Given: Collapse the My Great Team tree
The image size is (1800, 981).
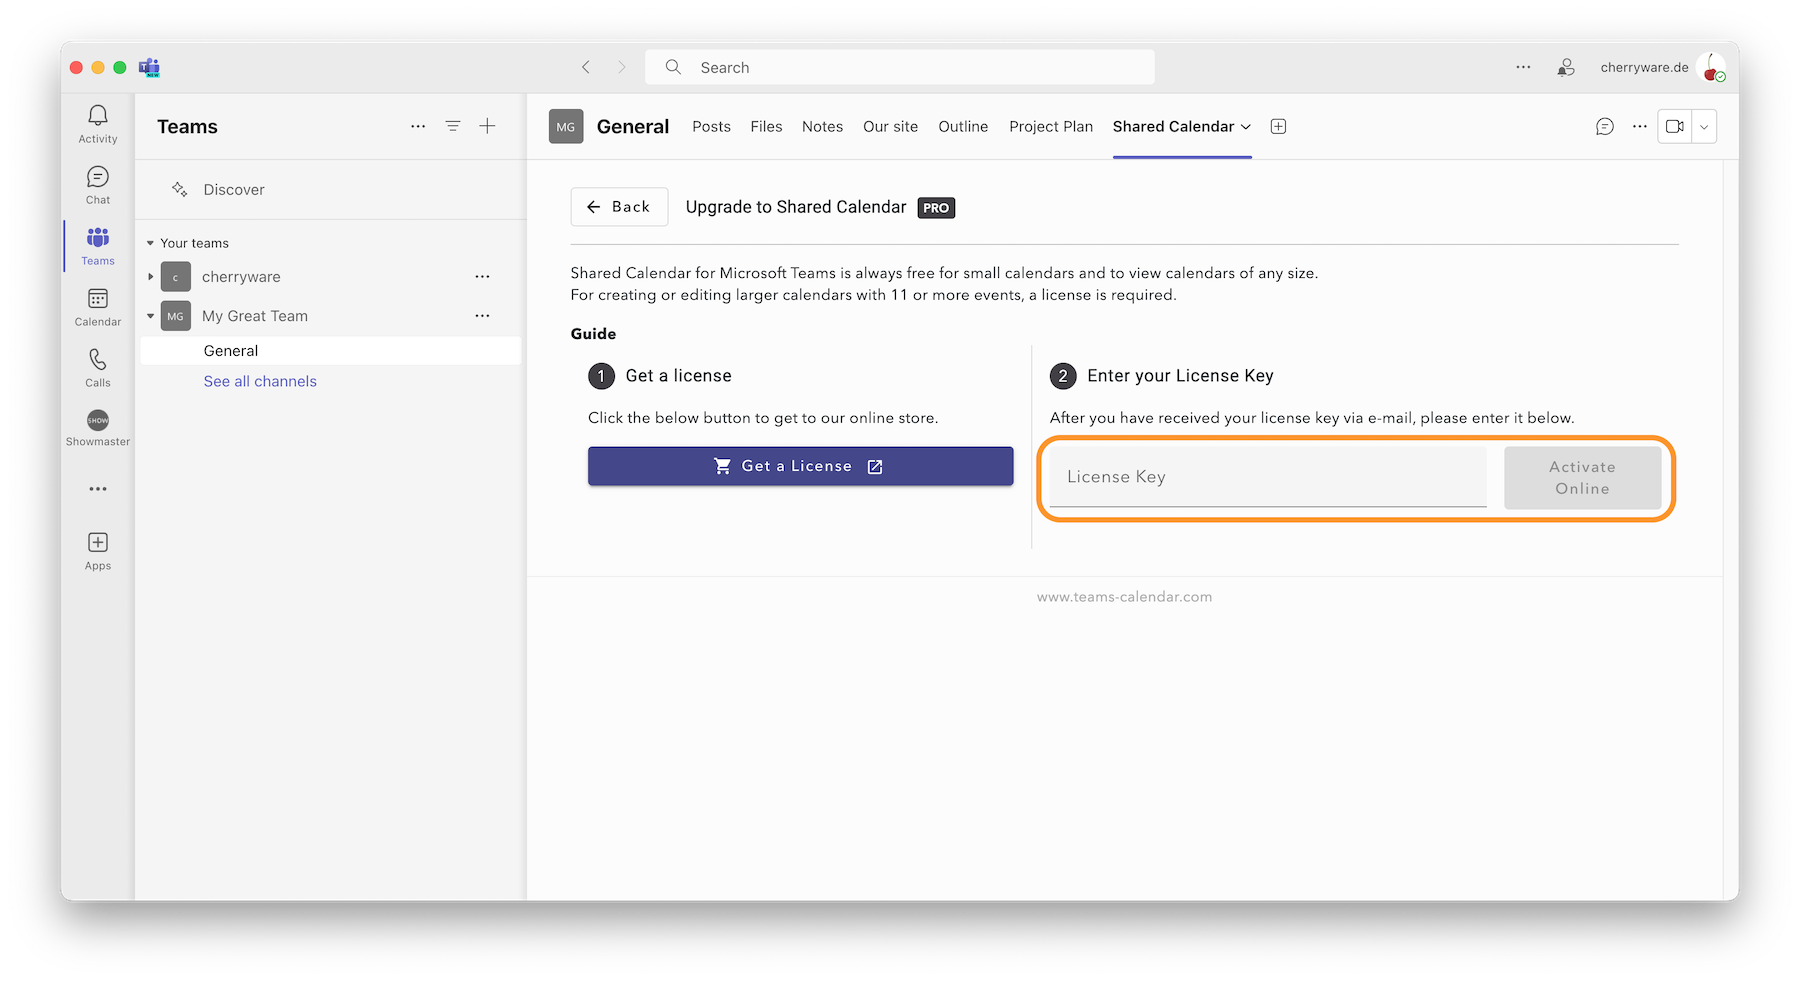Looking at the screenshot, I should click(x=151, y=316).
